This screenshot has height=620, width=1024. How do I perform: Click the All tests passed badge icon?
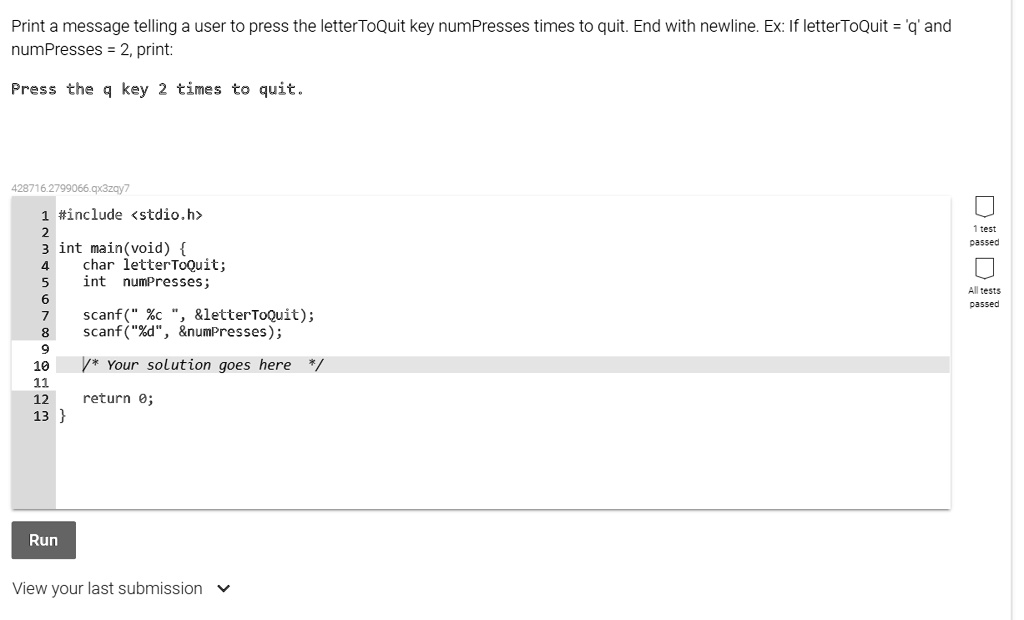tap(984, 268)
